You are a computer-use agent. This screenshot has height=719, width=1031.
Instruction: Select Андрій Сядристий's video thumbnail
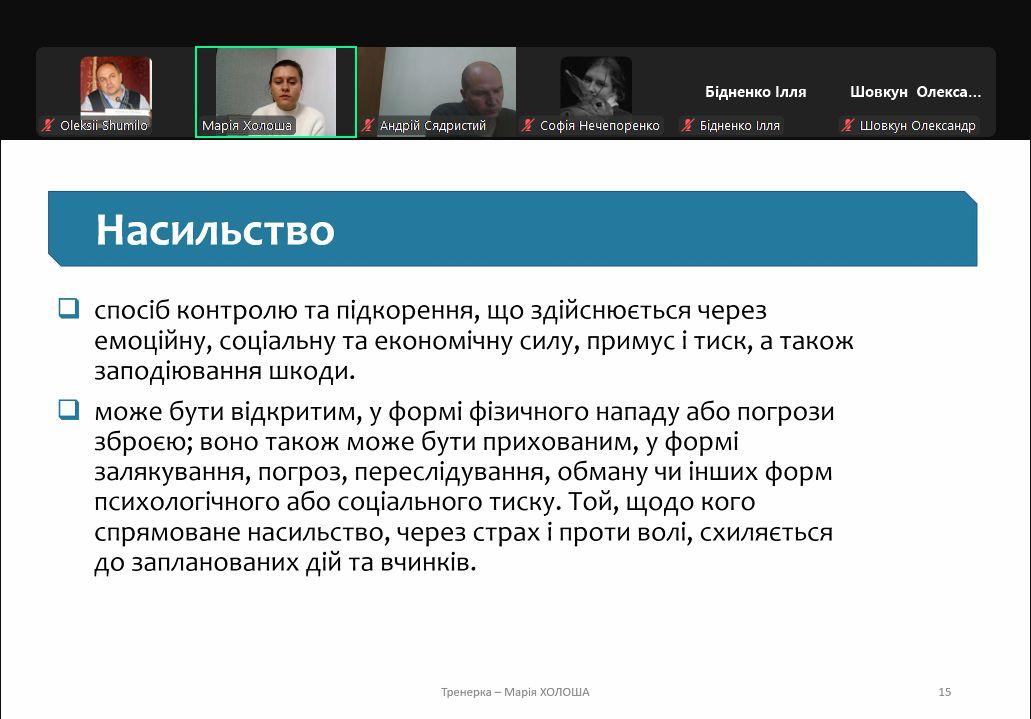(x=437, y=91)
